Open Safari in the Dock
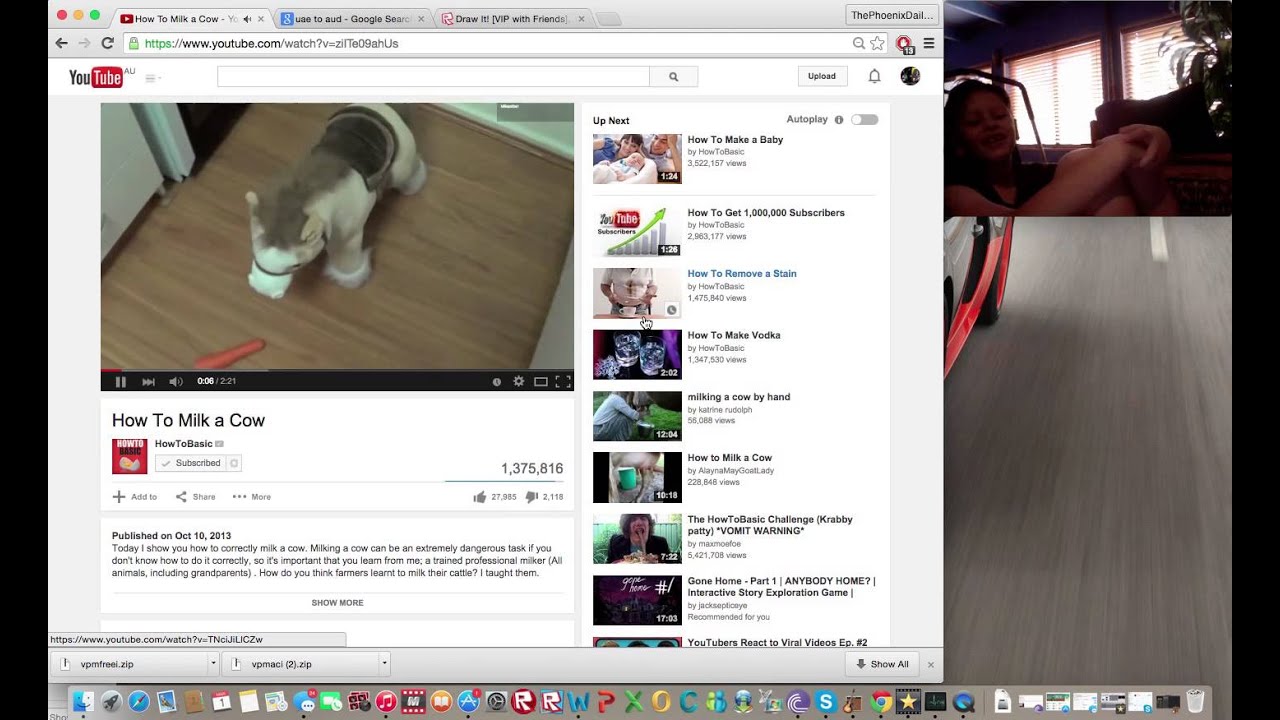 click(139, 702)
